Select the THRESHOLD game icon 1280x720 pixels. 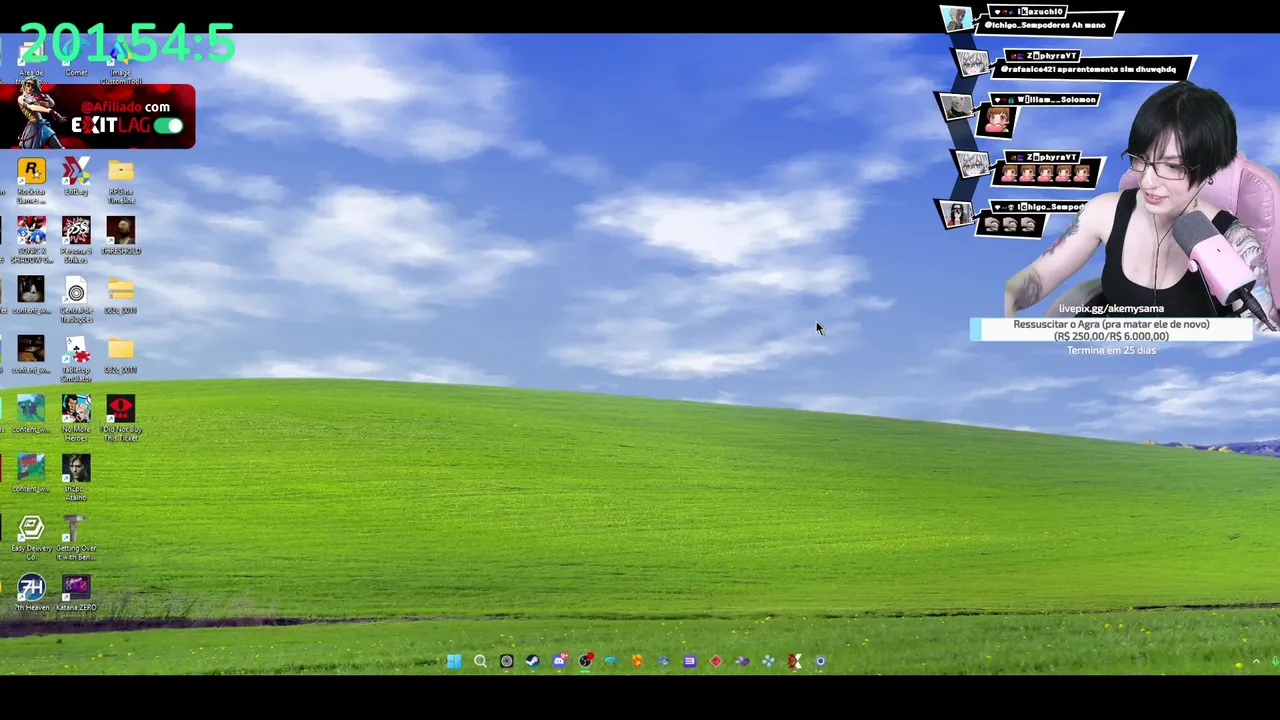coord(121,237)
